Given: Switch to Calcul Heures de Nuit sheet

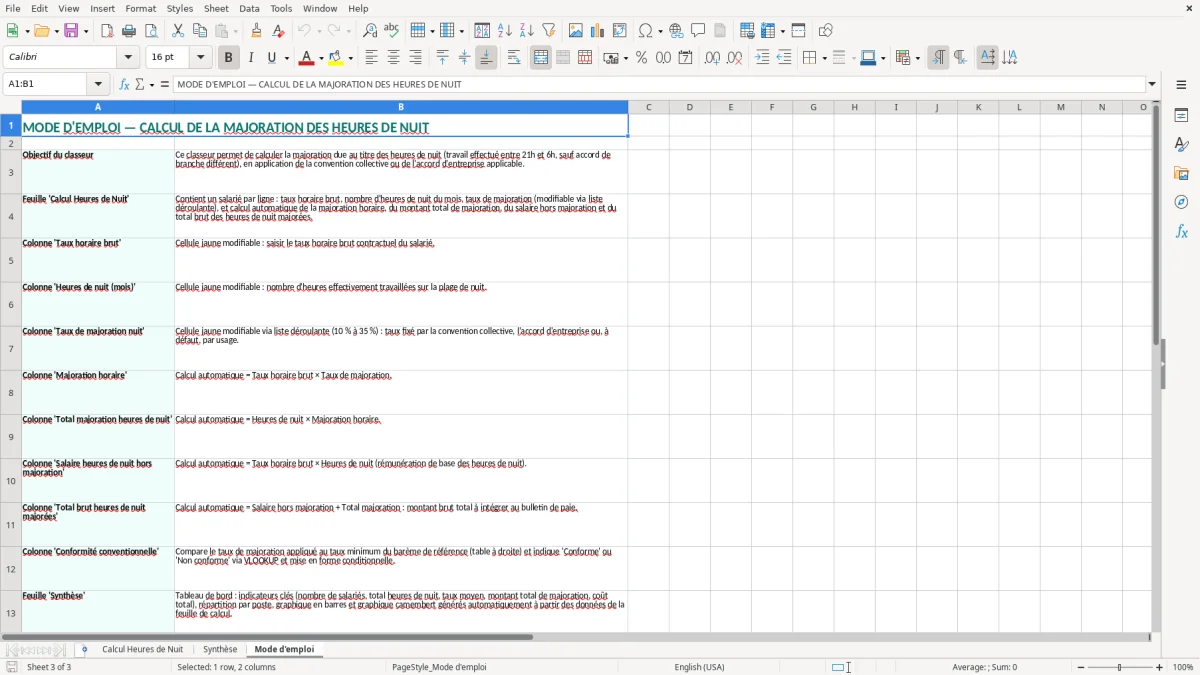Looking at the screenshot, I should pyautogui.click(x=142, y=650).
